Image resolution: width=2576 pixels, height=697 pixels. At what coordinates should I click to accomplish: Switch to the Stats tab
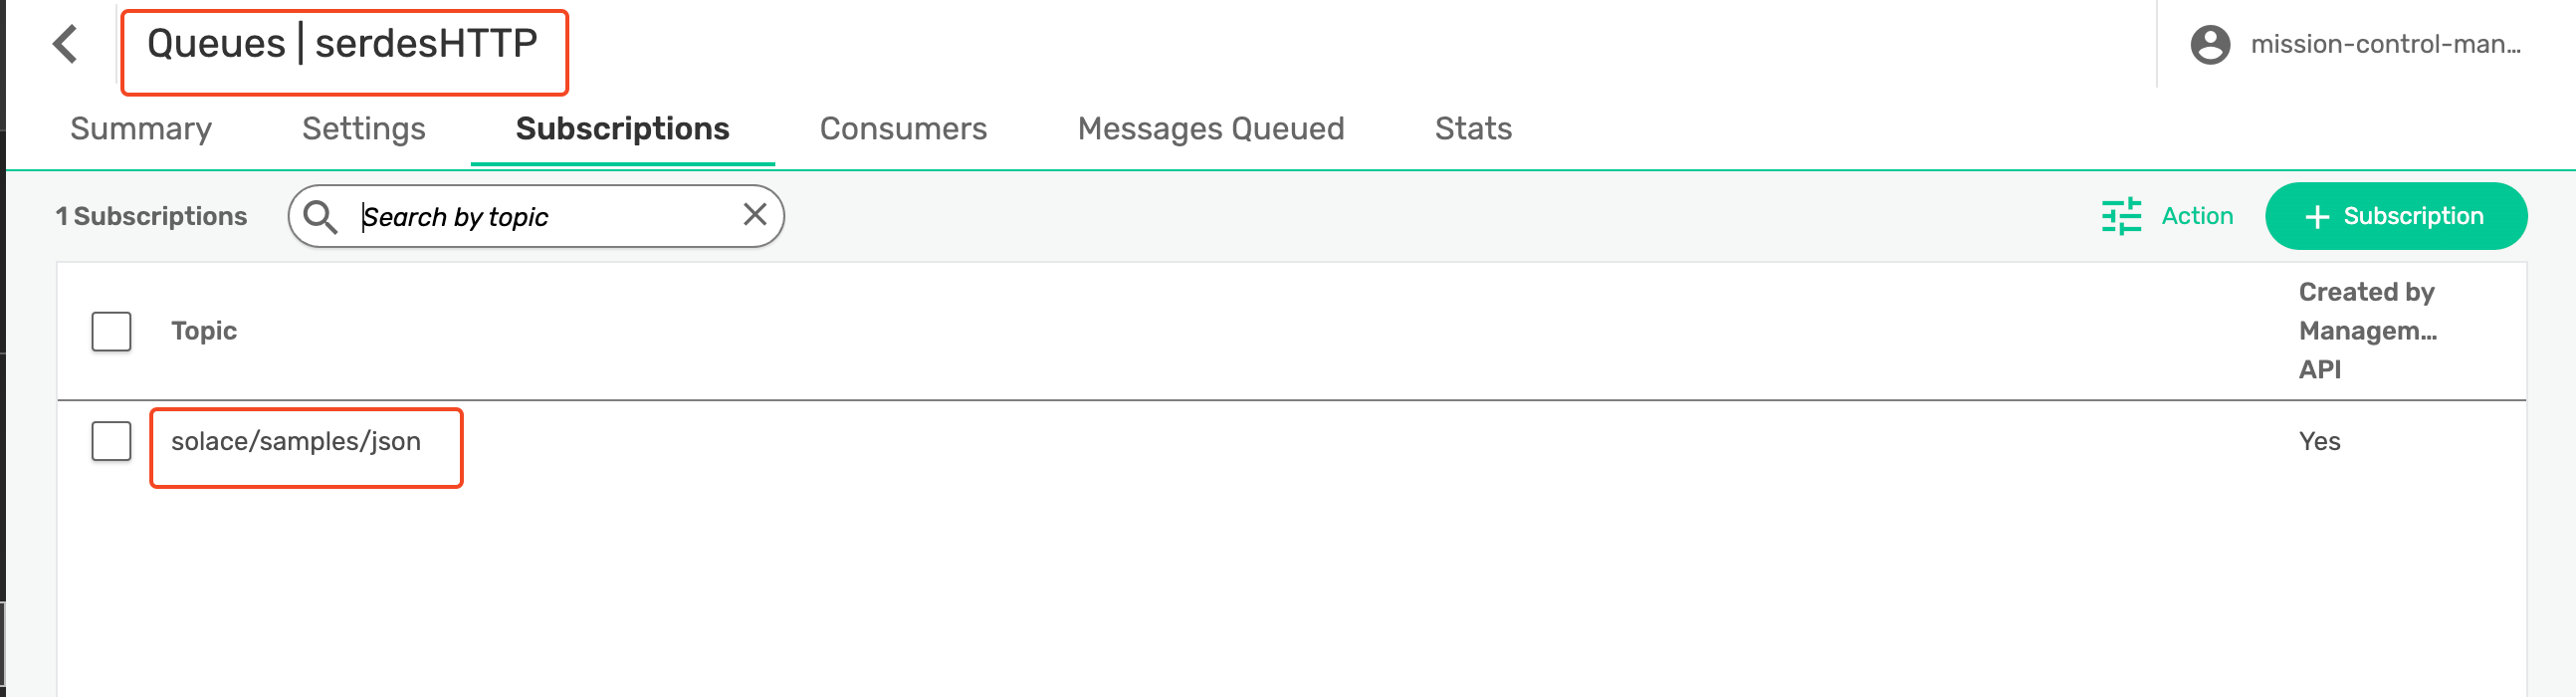coord(1473,128)
